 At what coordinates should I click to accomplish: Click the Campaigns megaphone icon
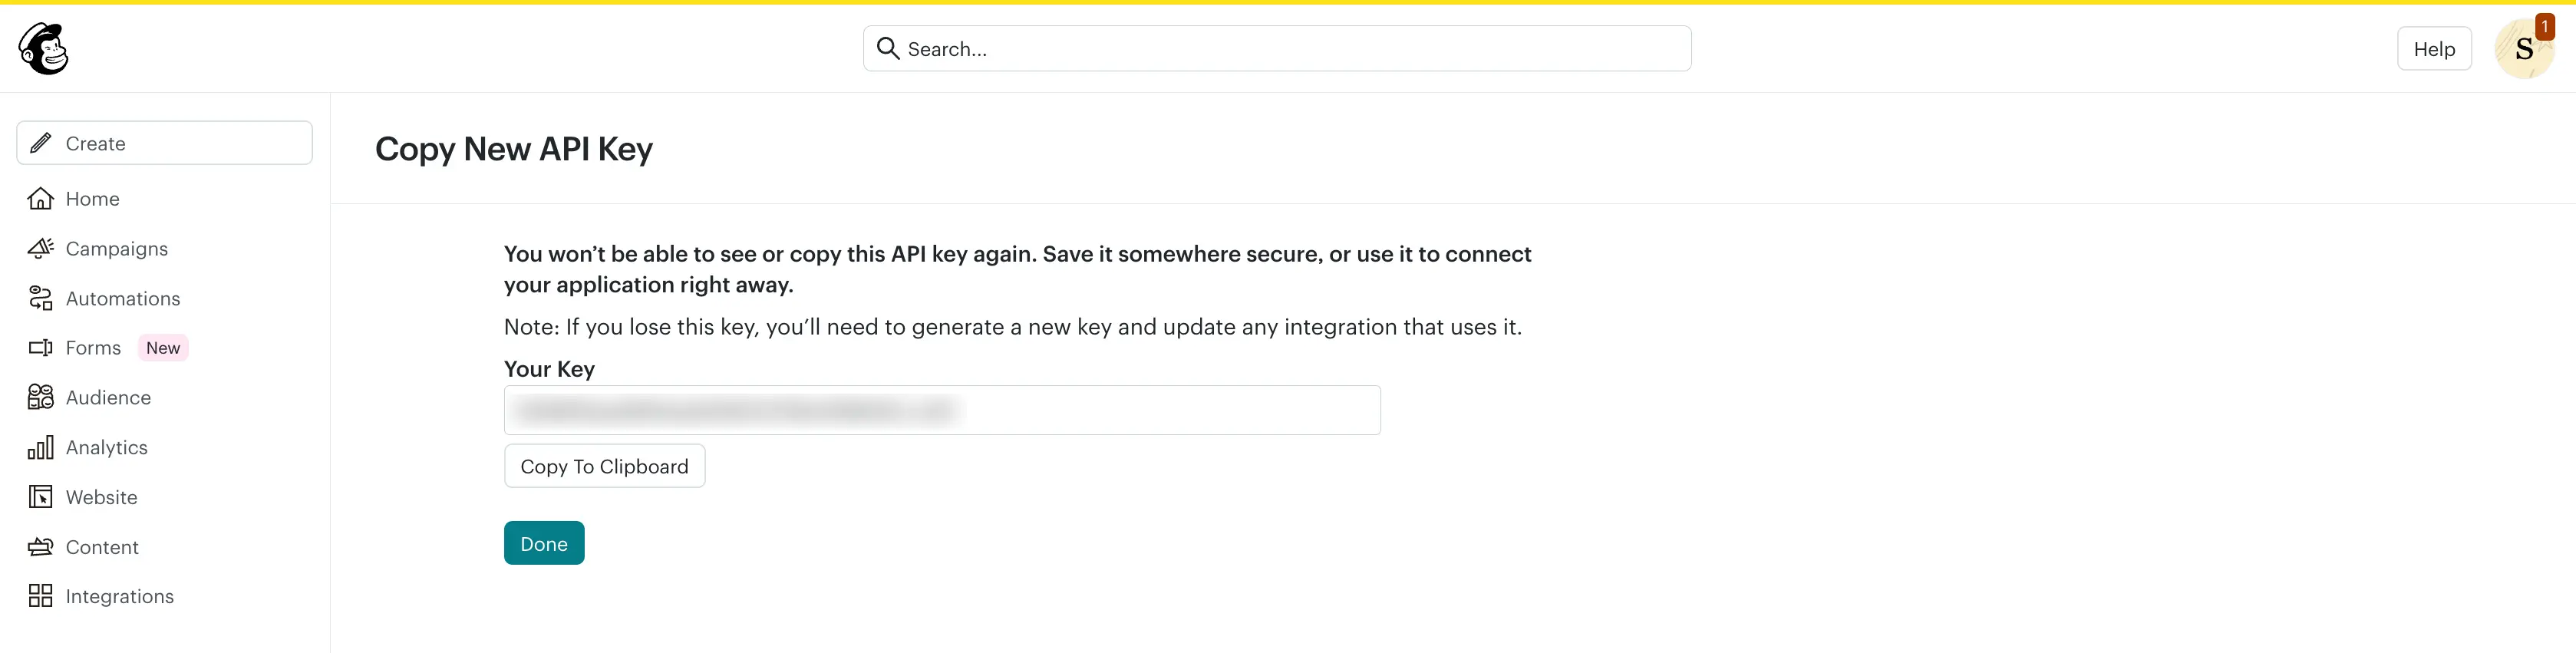pyautogui.click(x=40, y=248)
